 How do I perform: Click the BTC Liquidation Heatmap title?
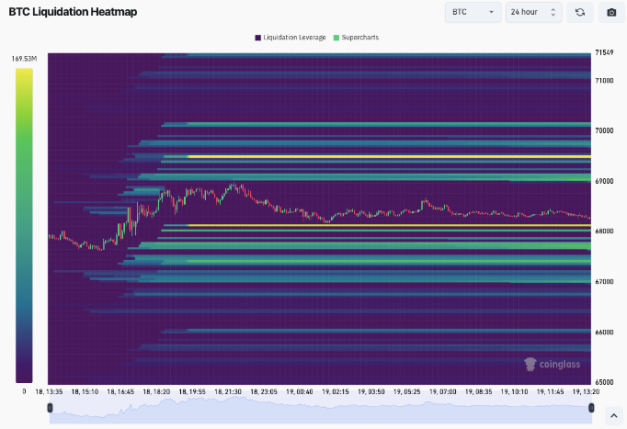[73, 12]
